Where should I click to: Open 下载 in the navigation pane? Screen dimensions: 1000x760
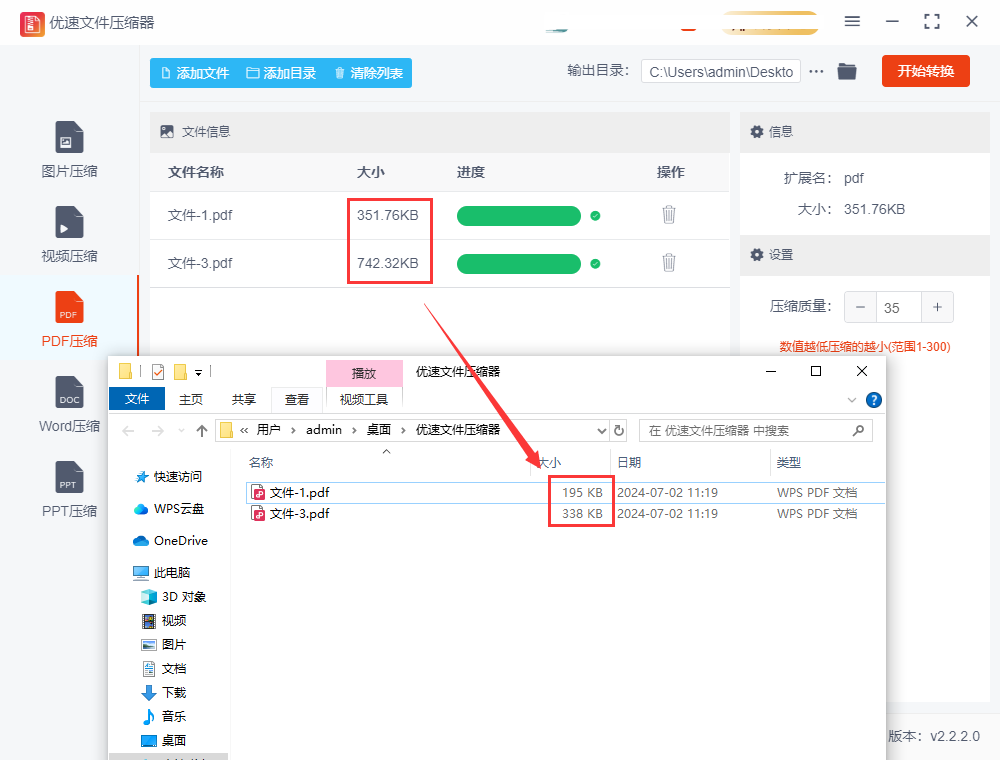pyautogui.click(x=165, y=692)
